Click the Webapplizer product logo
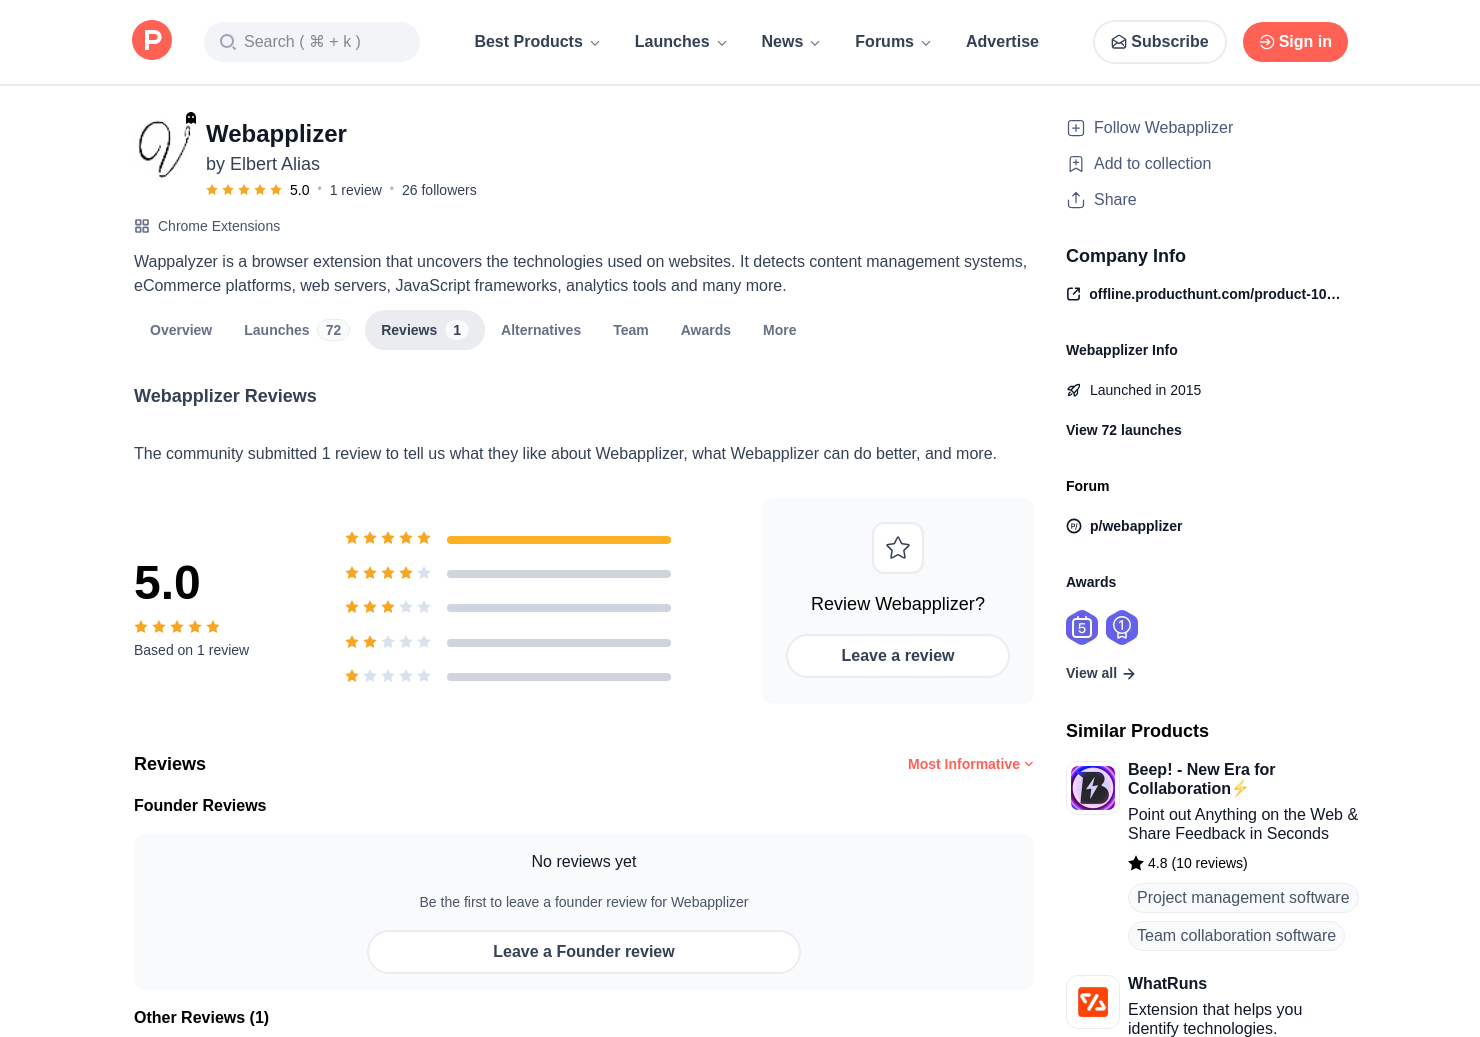 (x=165, y=147)
